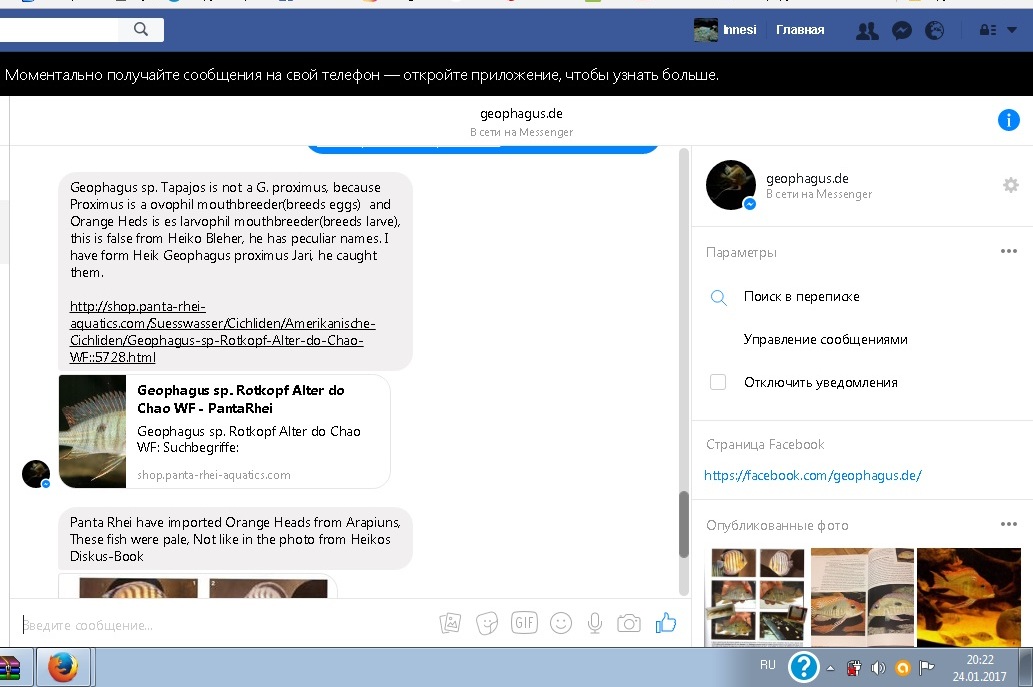The width and height of the screenshot is (1033, 687).
Task: Open the Innesi profile tab
Action: tap(726, 30)
